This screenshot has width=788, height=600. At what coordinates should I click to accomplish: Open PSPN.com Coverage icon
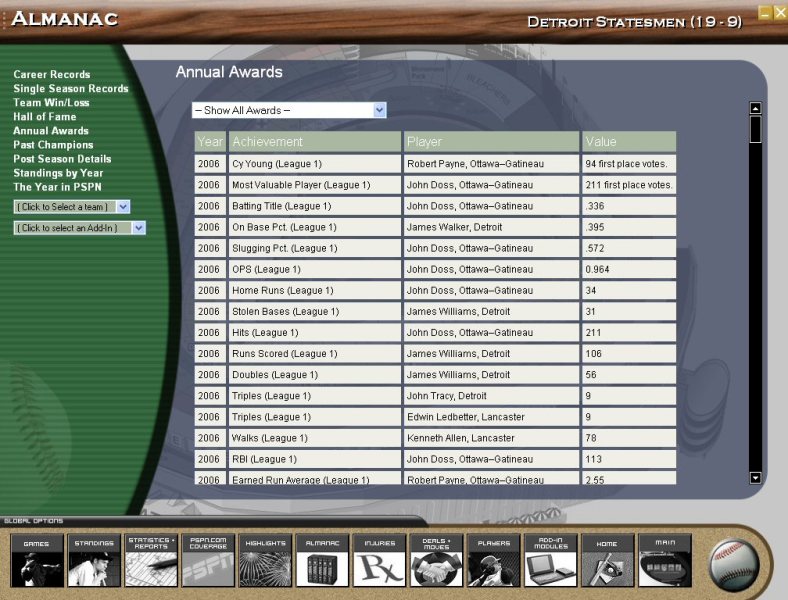point(208,561)
